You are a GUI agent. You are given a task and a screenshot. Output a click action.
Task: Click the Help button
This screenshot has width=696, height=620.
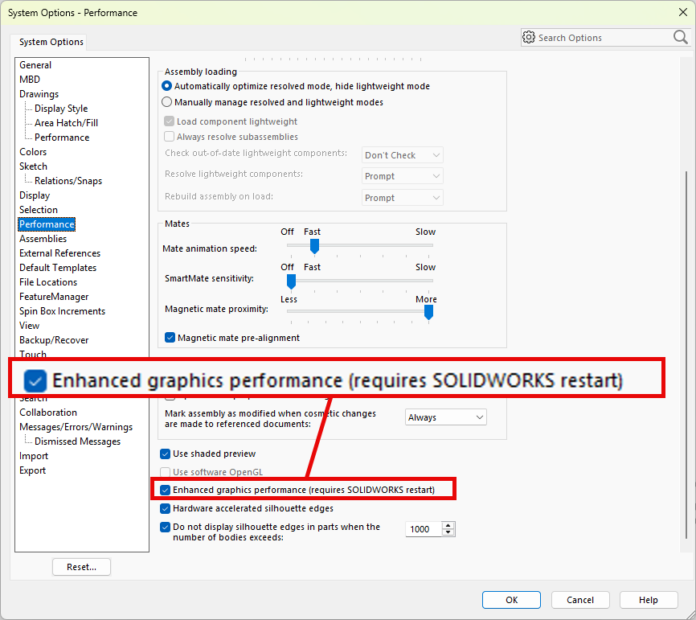tap(648, 600)
